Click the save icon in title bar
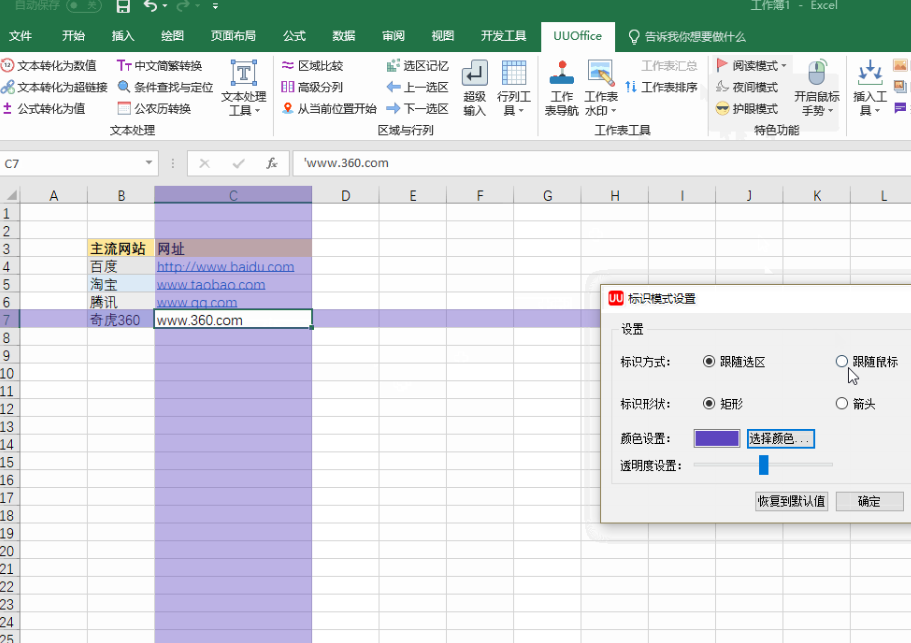The image size is (911, 643). point(123,7)
